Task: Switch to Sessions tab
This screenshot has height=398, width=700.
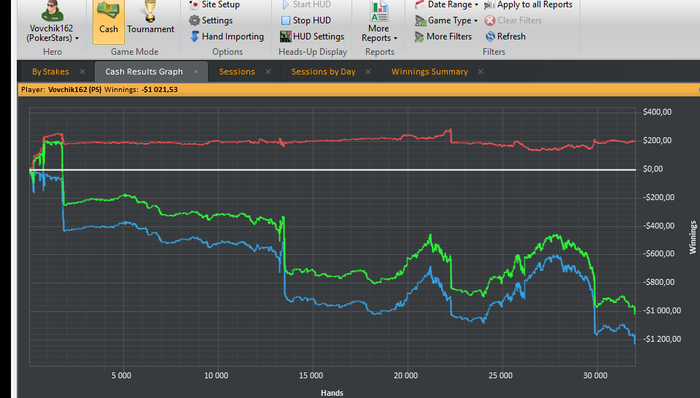Action: [237, 72]
